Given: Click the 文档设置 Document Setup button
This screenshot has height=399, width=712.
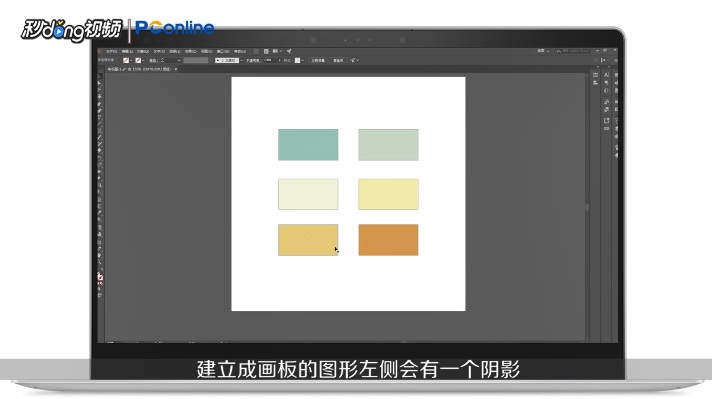Looking at the screenshot, I should (x=318, y=60).
